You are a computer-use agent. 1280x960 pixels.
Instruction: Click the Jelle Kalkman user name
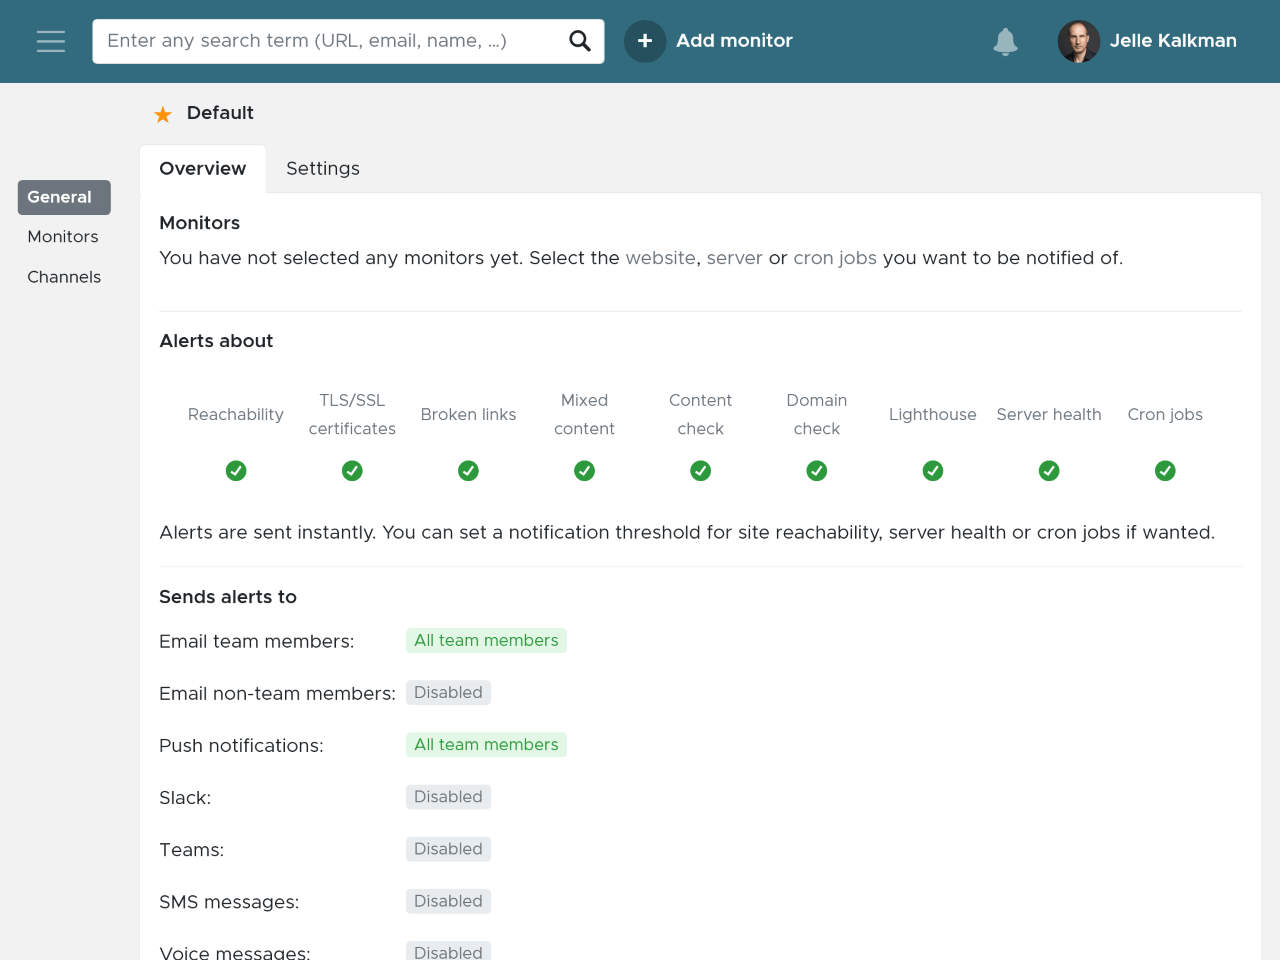1173,41
